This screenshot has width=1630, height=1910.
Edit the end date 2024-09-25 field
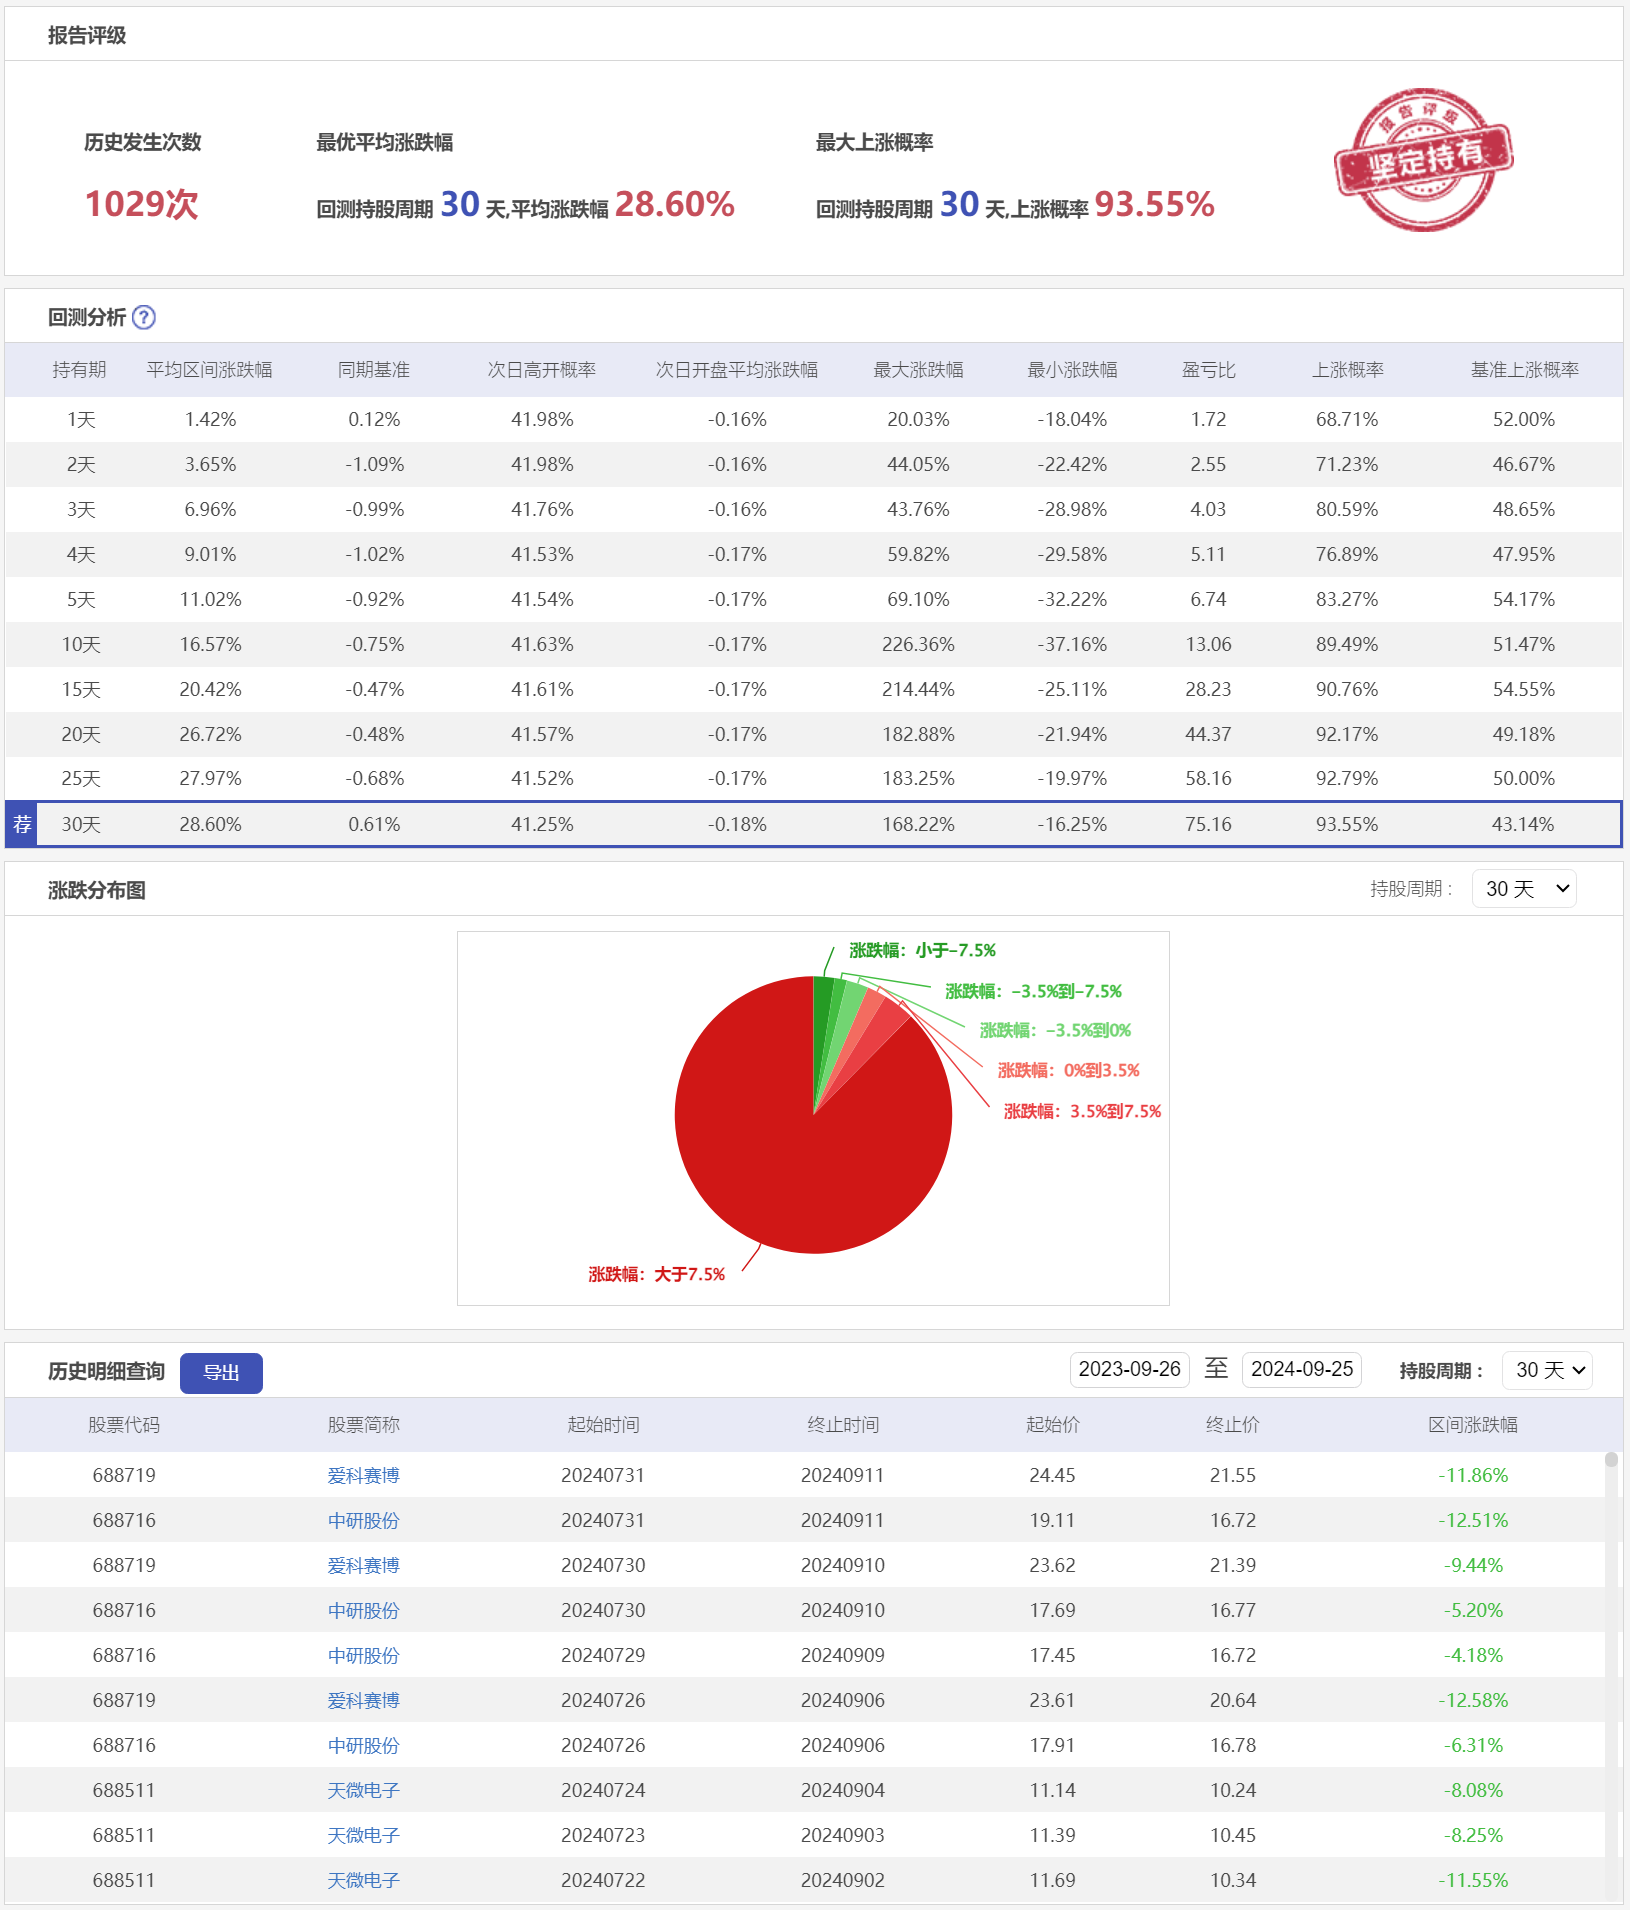pos(1301,1369)
